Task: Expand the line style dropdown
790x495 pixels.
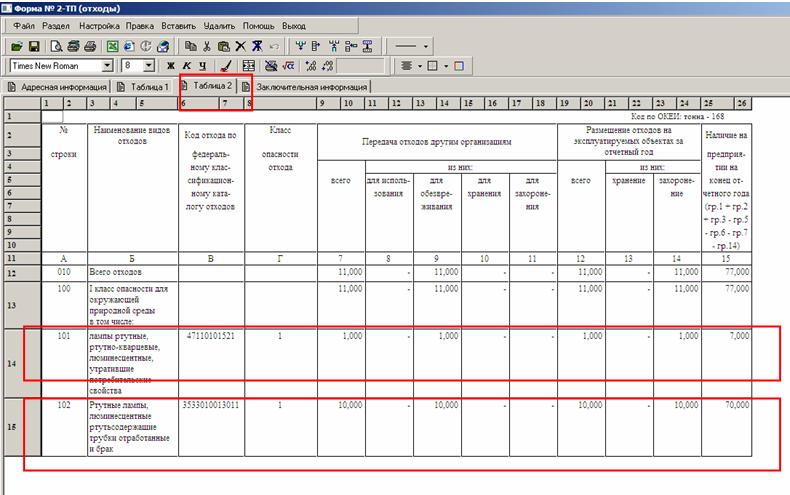Action: click(x=426, y=46)
